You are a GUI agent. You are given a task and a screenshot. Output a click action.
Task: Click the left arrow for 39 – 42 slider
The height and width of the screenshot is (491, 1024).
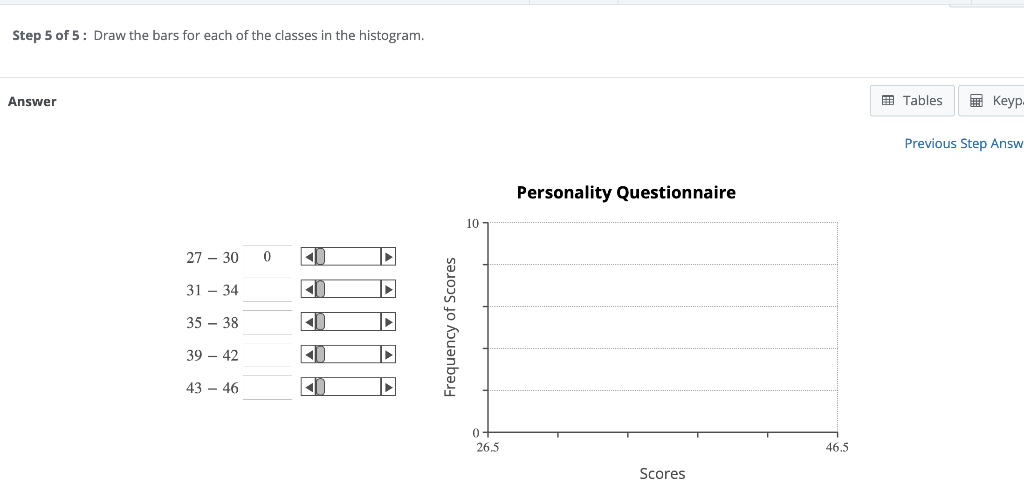308,355
